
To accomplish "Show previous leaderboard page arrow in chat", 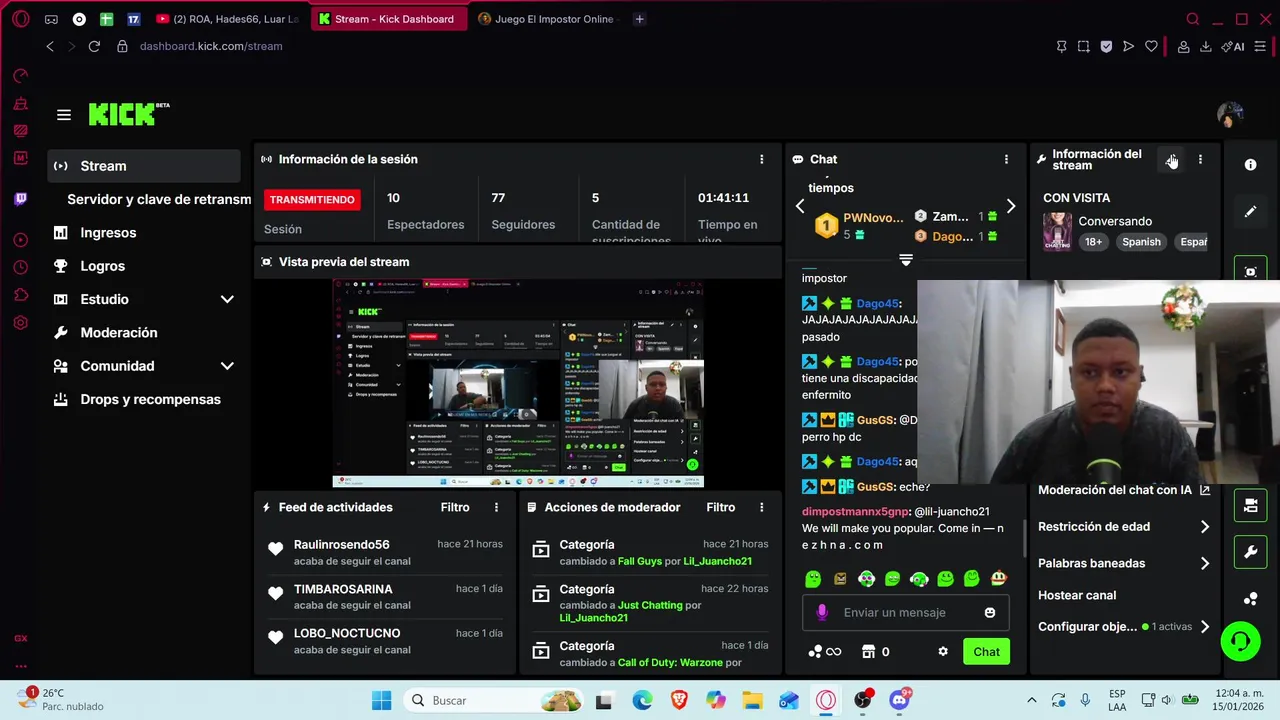I will coord(800,207).
